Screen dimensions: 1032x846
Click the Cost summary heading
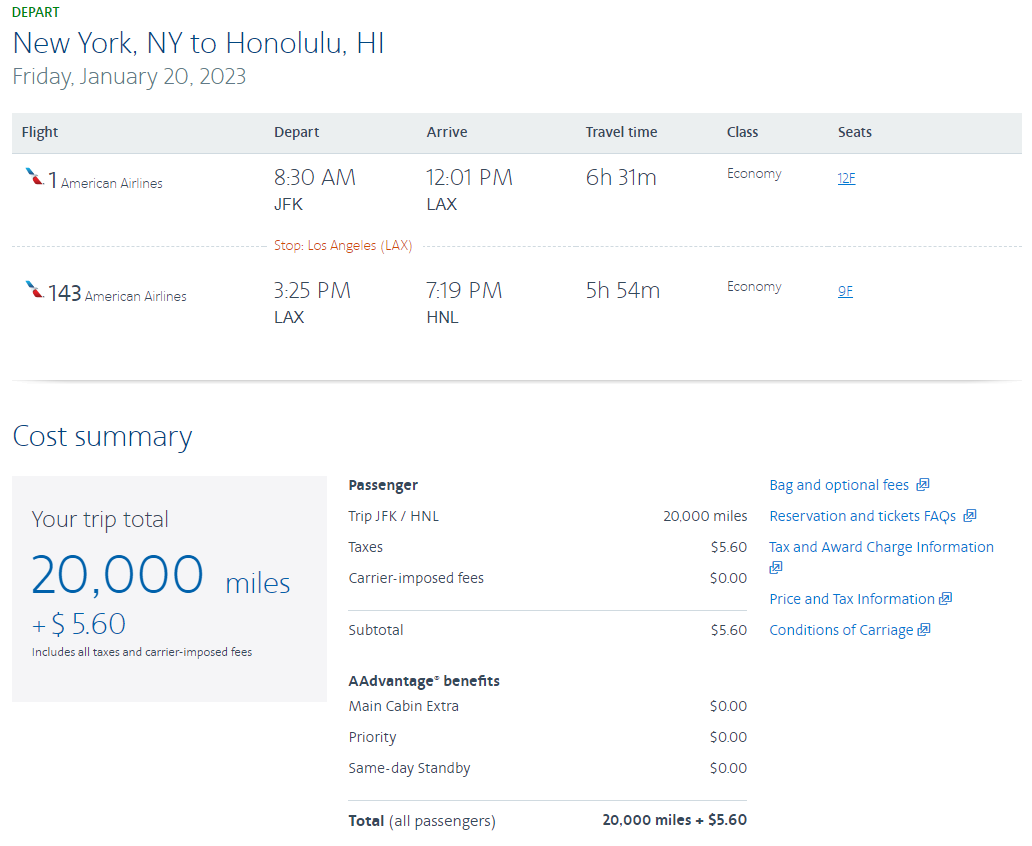(x=102, y=436)
